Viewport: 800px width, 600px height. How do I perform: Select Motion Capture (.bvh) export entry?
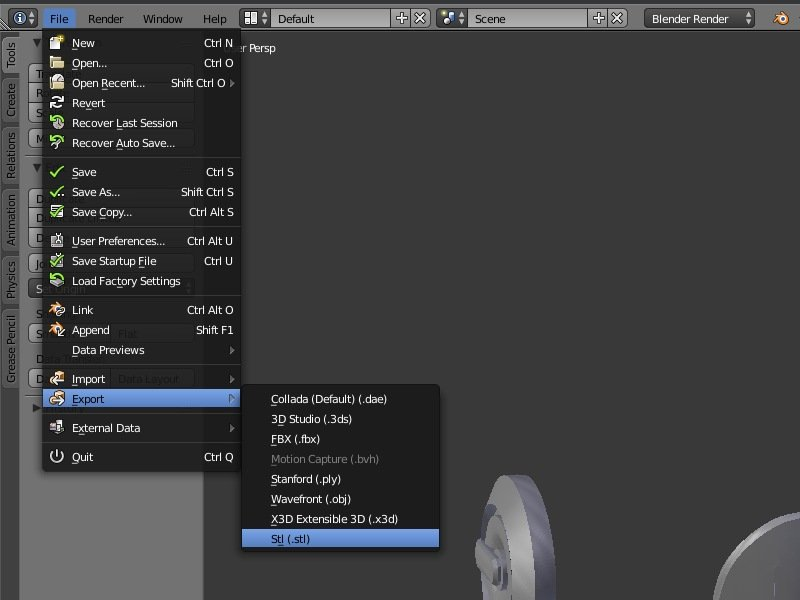point(340,459)
